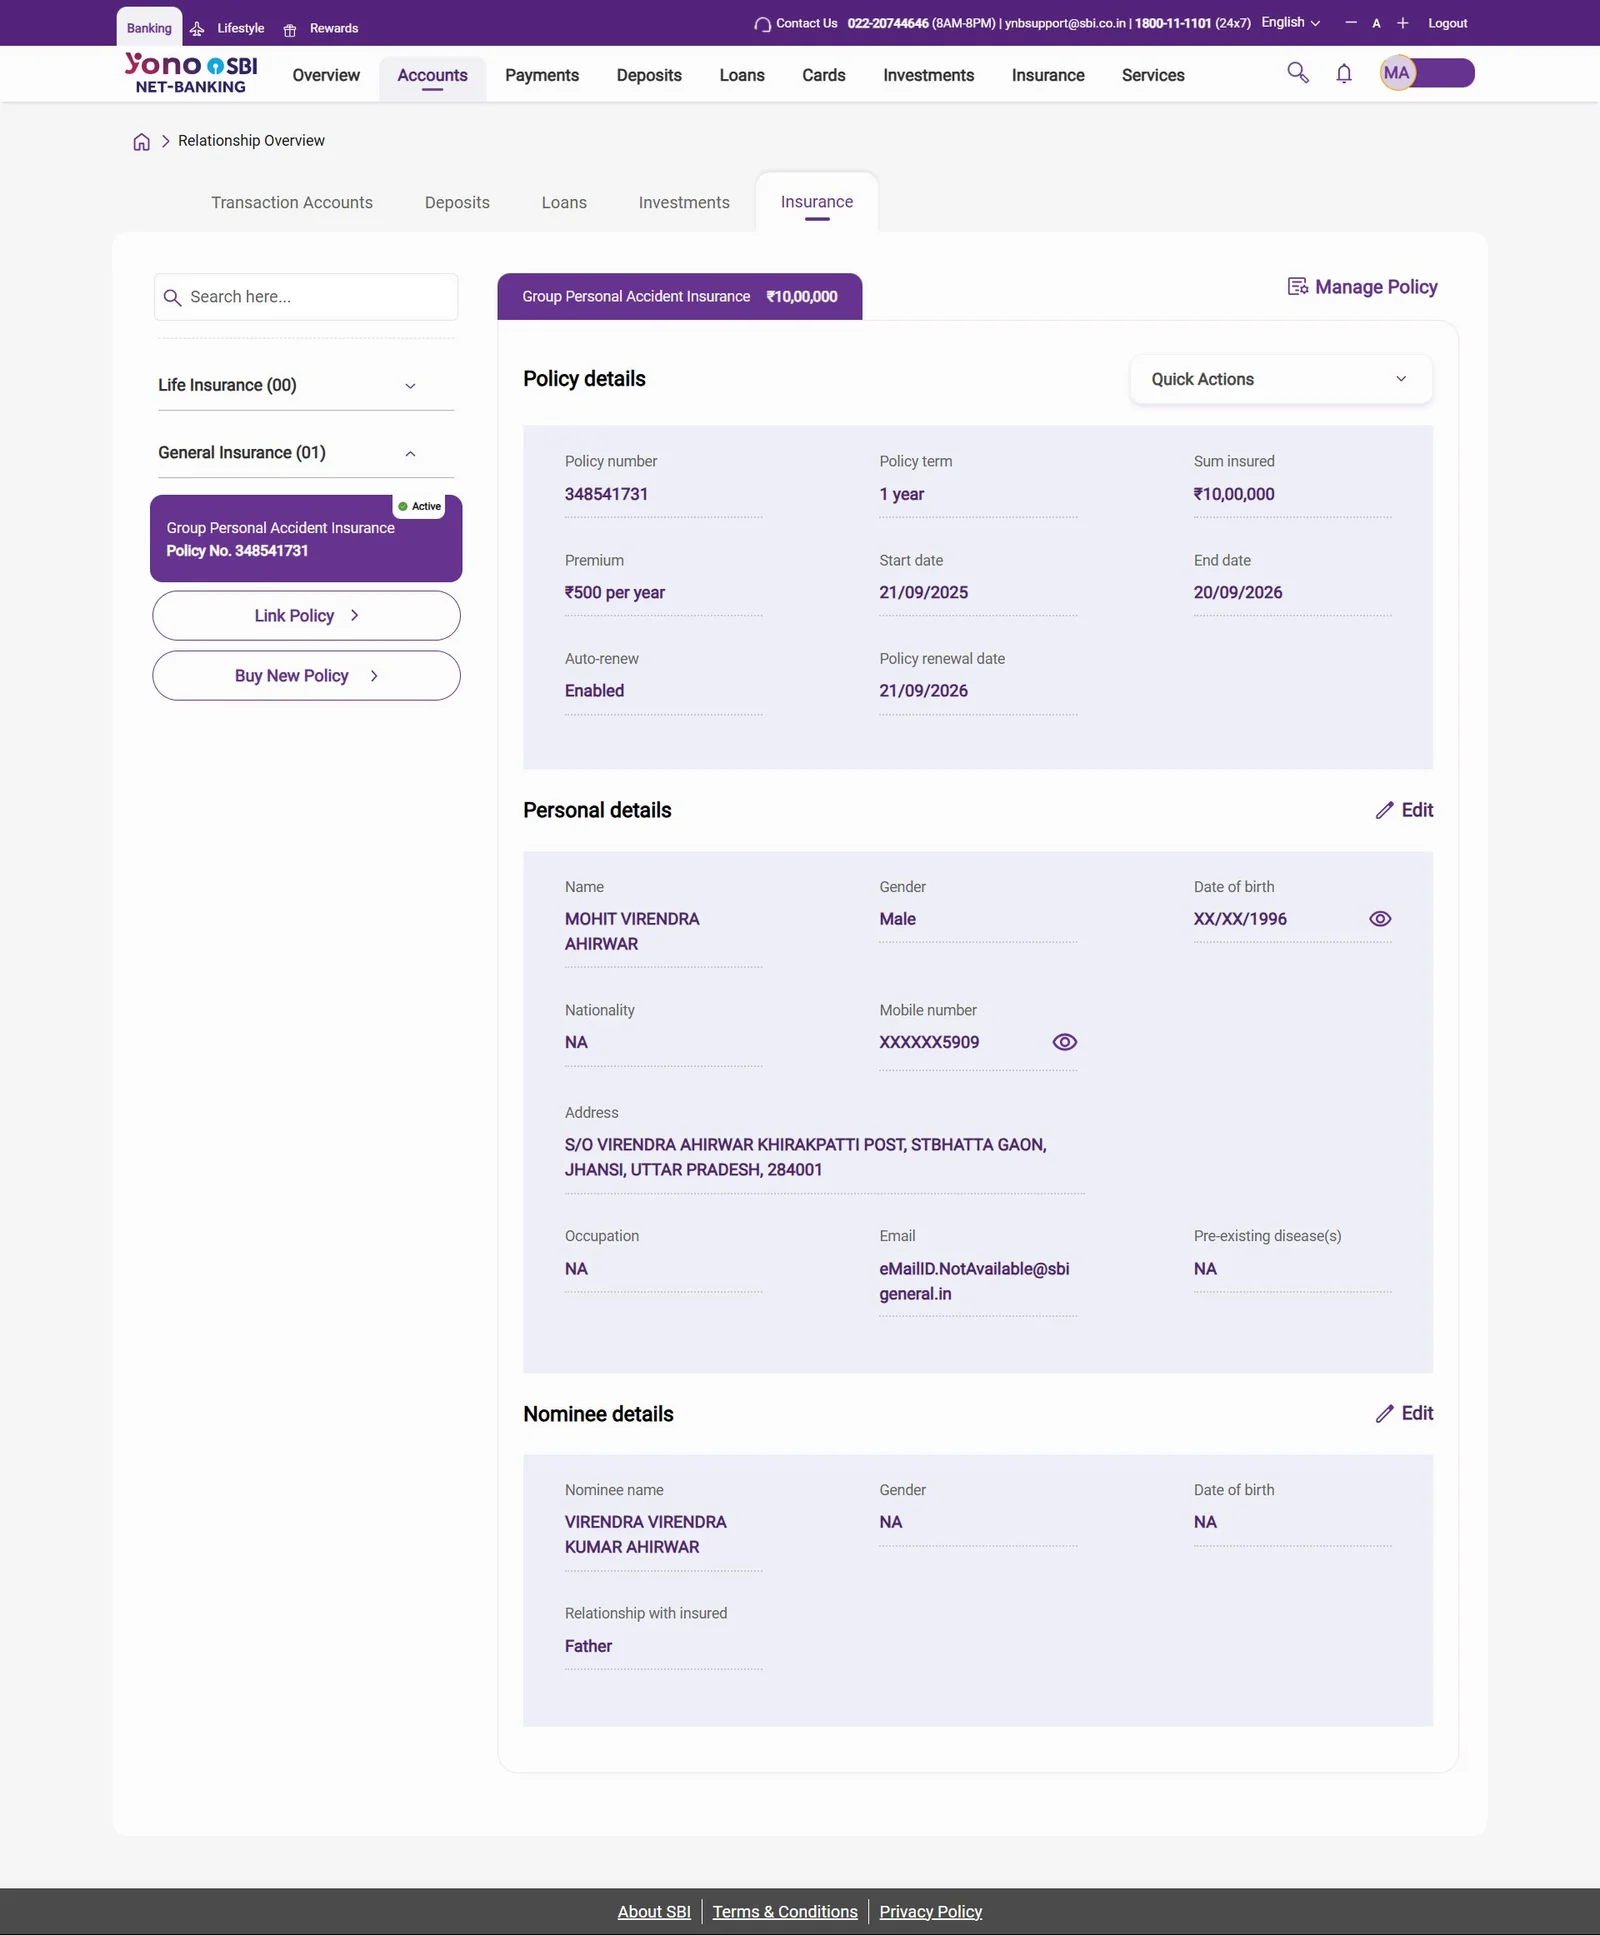Screen dimensions: 1600x1935
Task: Collapse the General Insurance (01) section
Action: [306, 453]
